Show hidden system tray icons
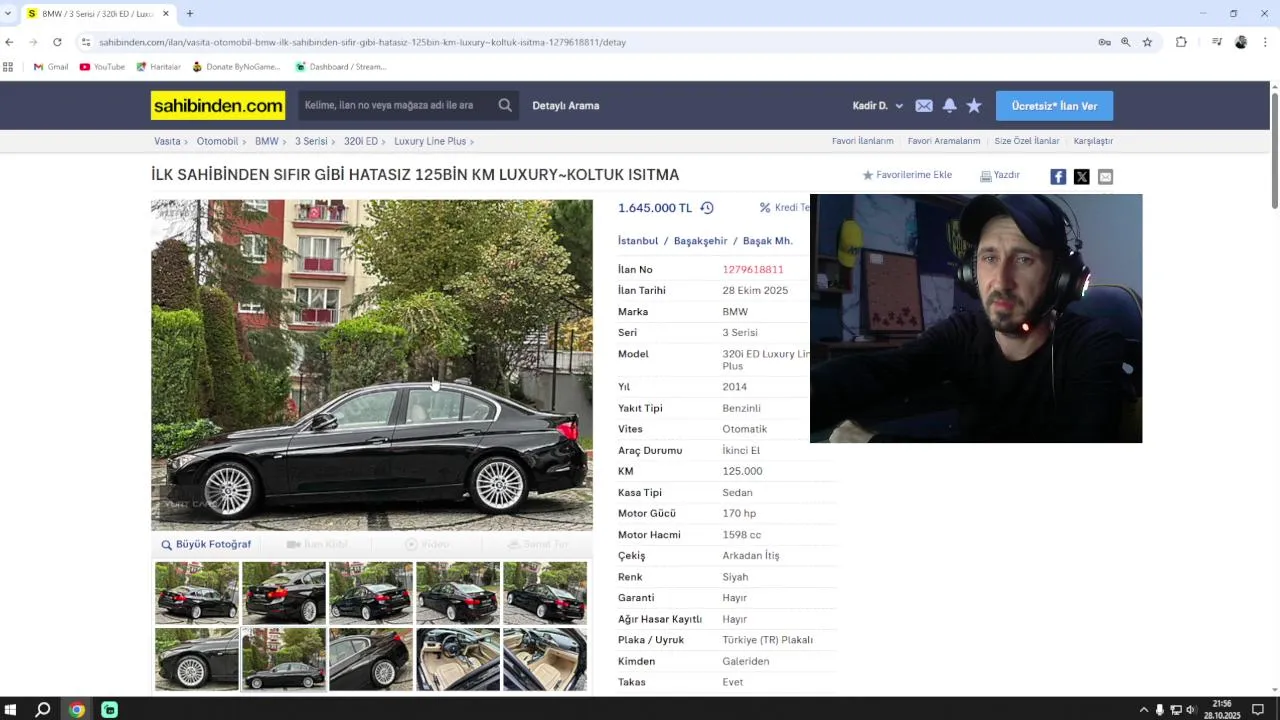Image resolution: width=1280 pixels, height=720 pixels. [1144, 709]
